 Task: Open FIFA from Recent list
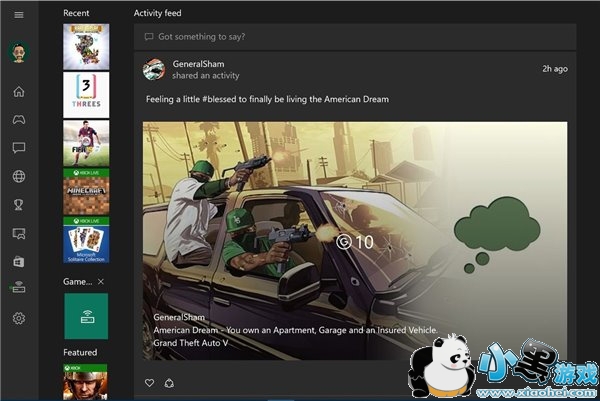click(86, 143)
